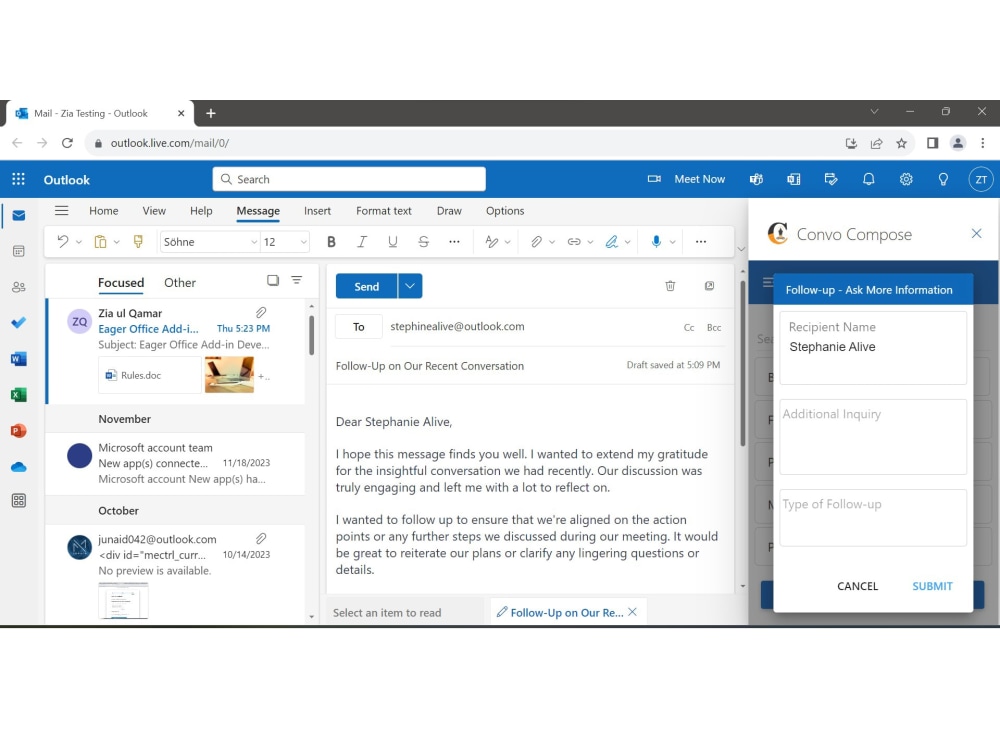
Task: Launch Microsoft Word from the sidebar
Action: click(18, 358)
